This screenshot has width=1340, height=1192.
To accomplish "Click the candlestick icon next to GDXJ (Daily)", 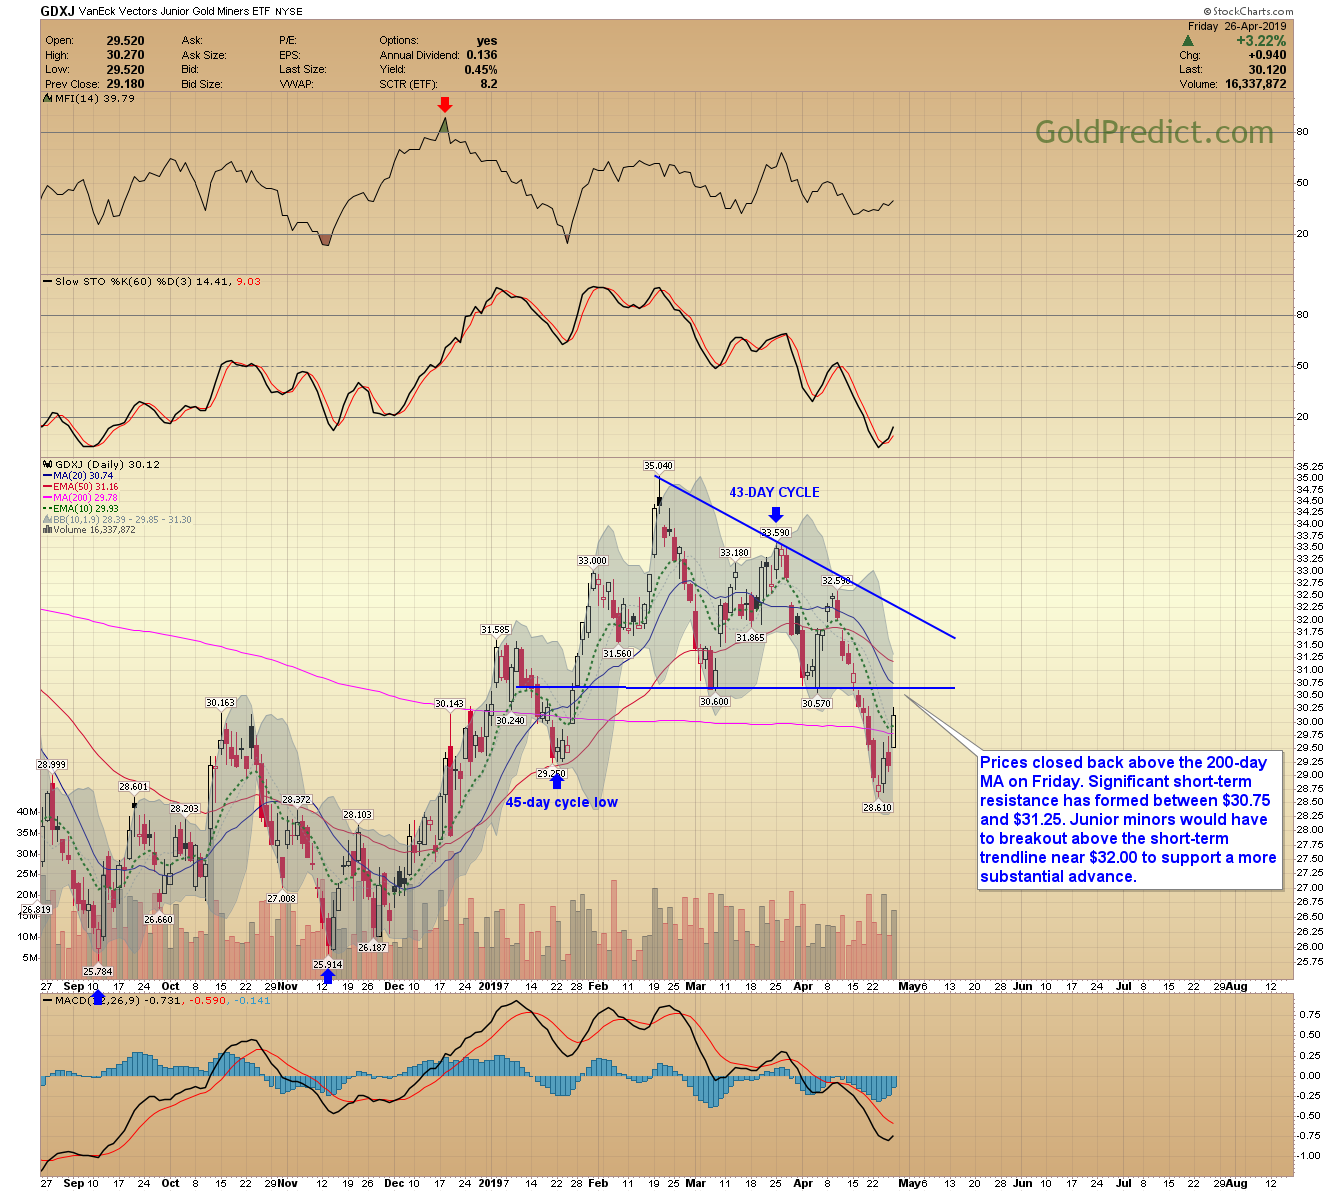I will (46, 465).
